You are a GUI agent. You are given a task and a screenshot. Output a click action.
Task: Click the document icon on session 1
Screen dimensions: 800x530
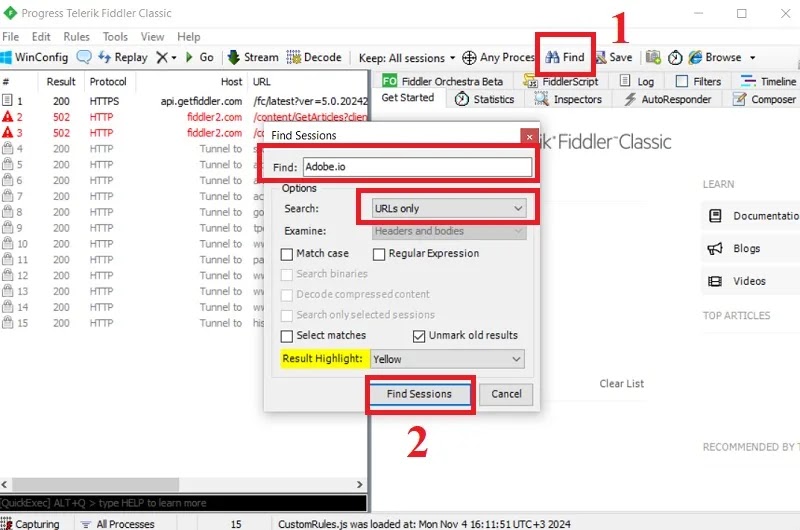coord(7,100)
